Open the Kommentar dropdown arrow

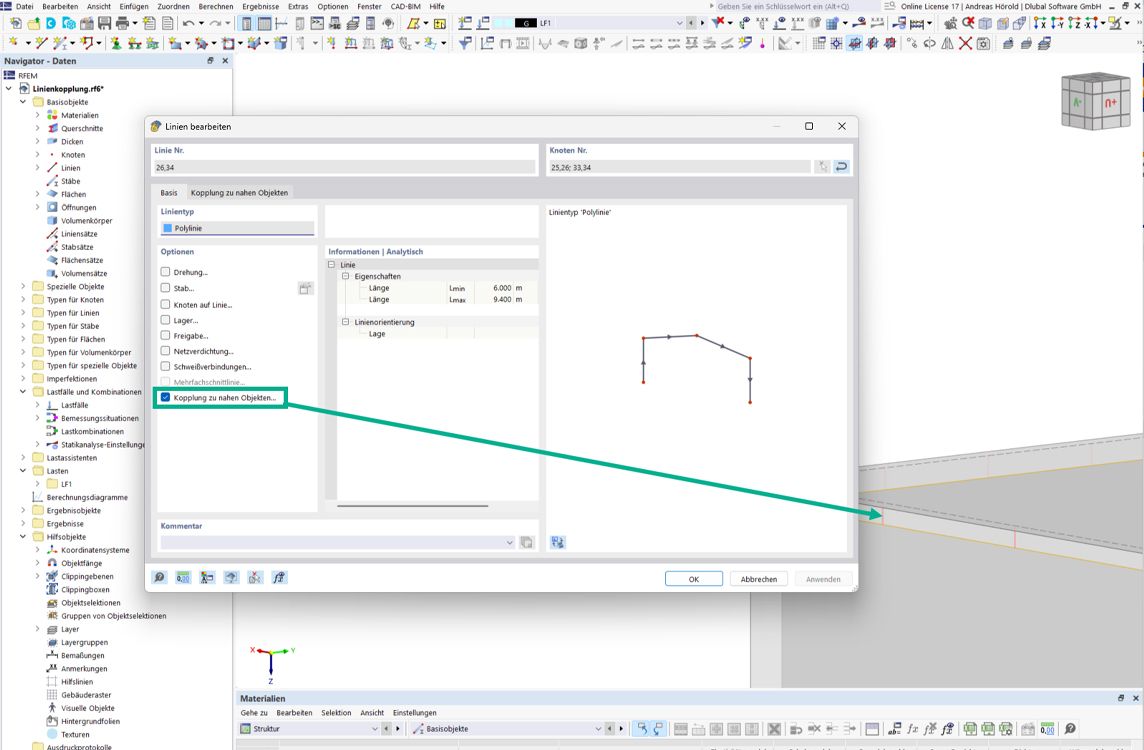509,542
